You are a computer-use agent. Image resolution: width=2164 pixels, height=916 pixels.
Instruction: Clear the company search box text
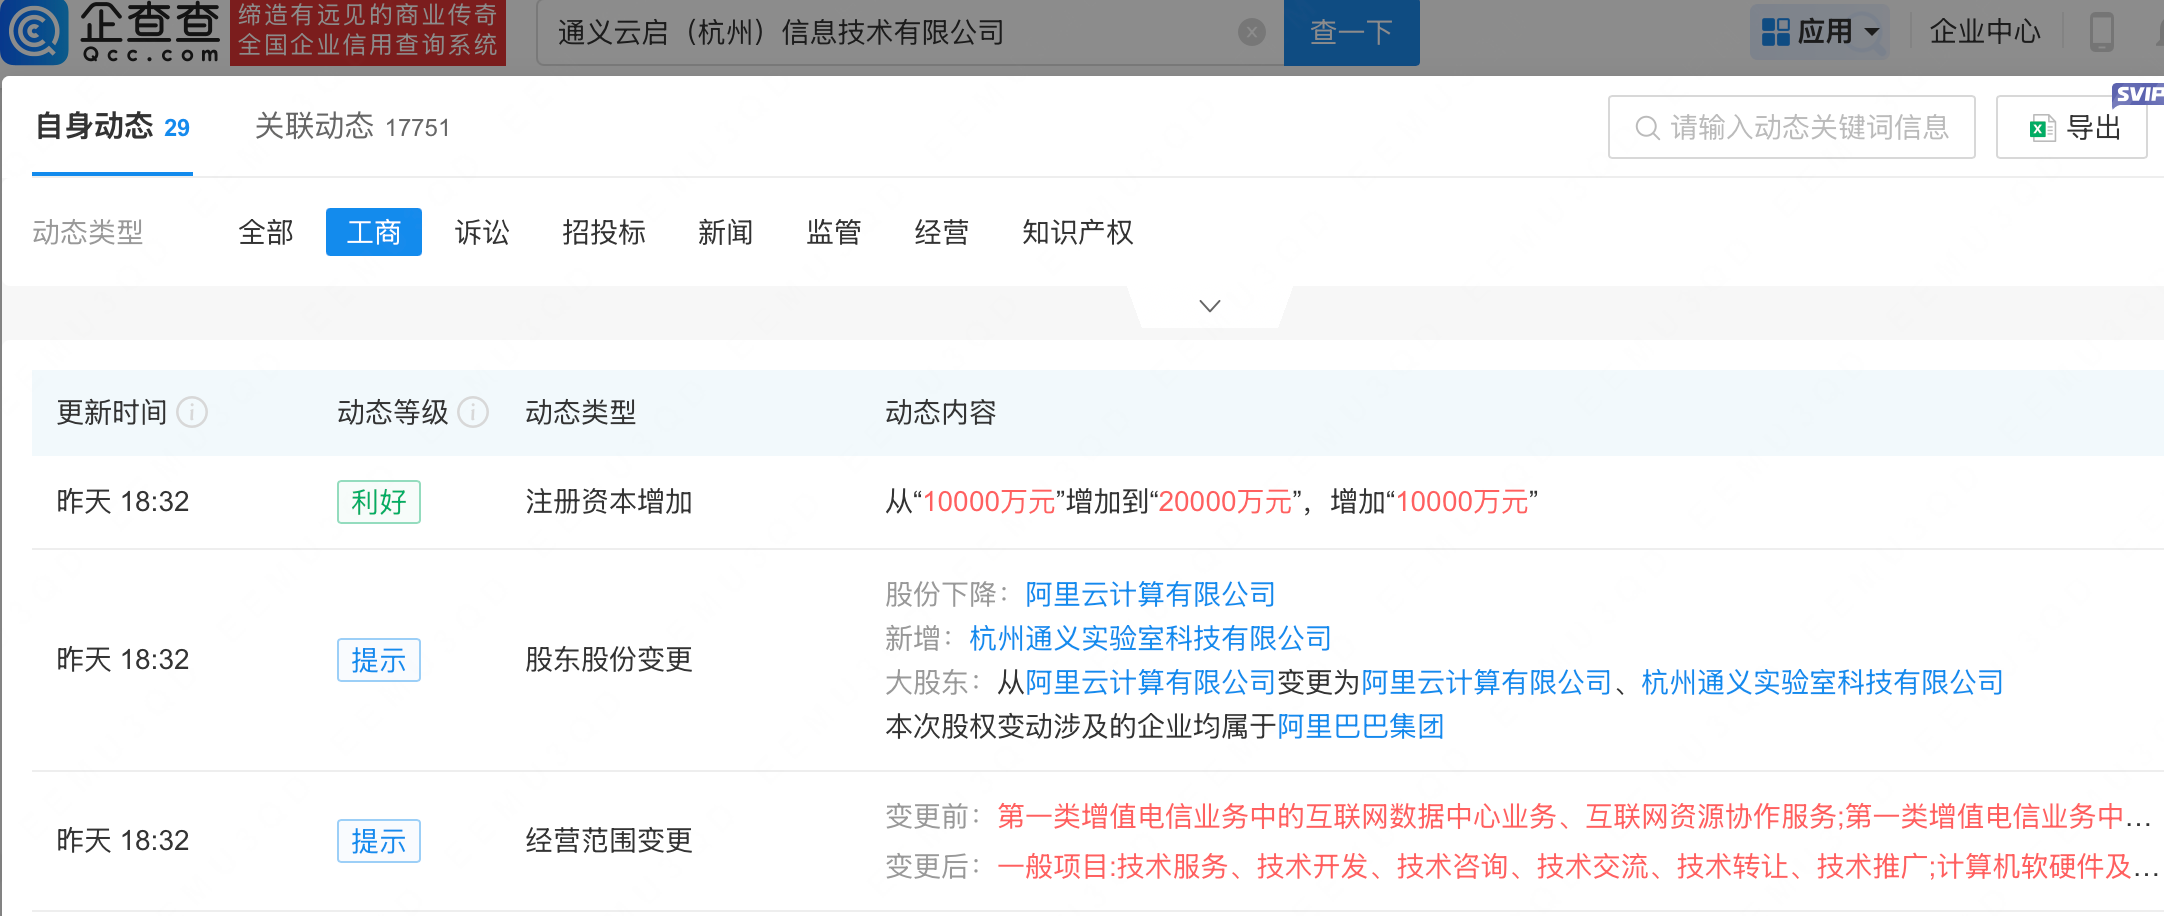pyautogui.click(x=1251, y=33)
